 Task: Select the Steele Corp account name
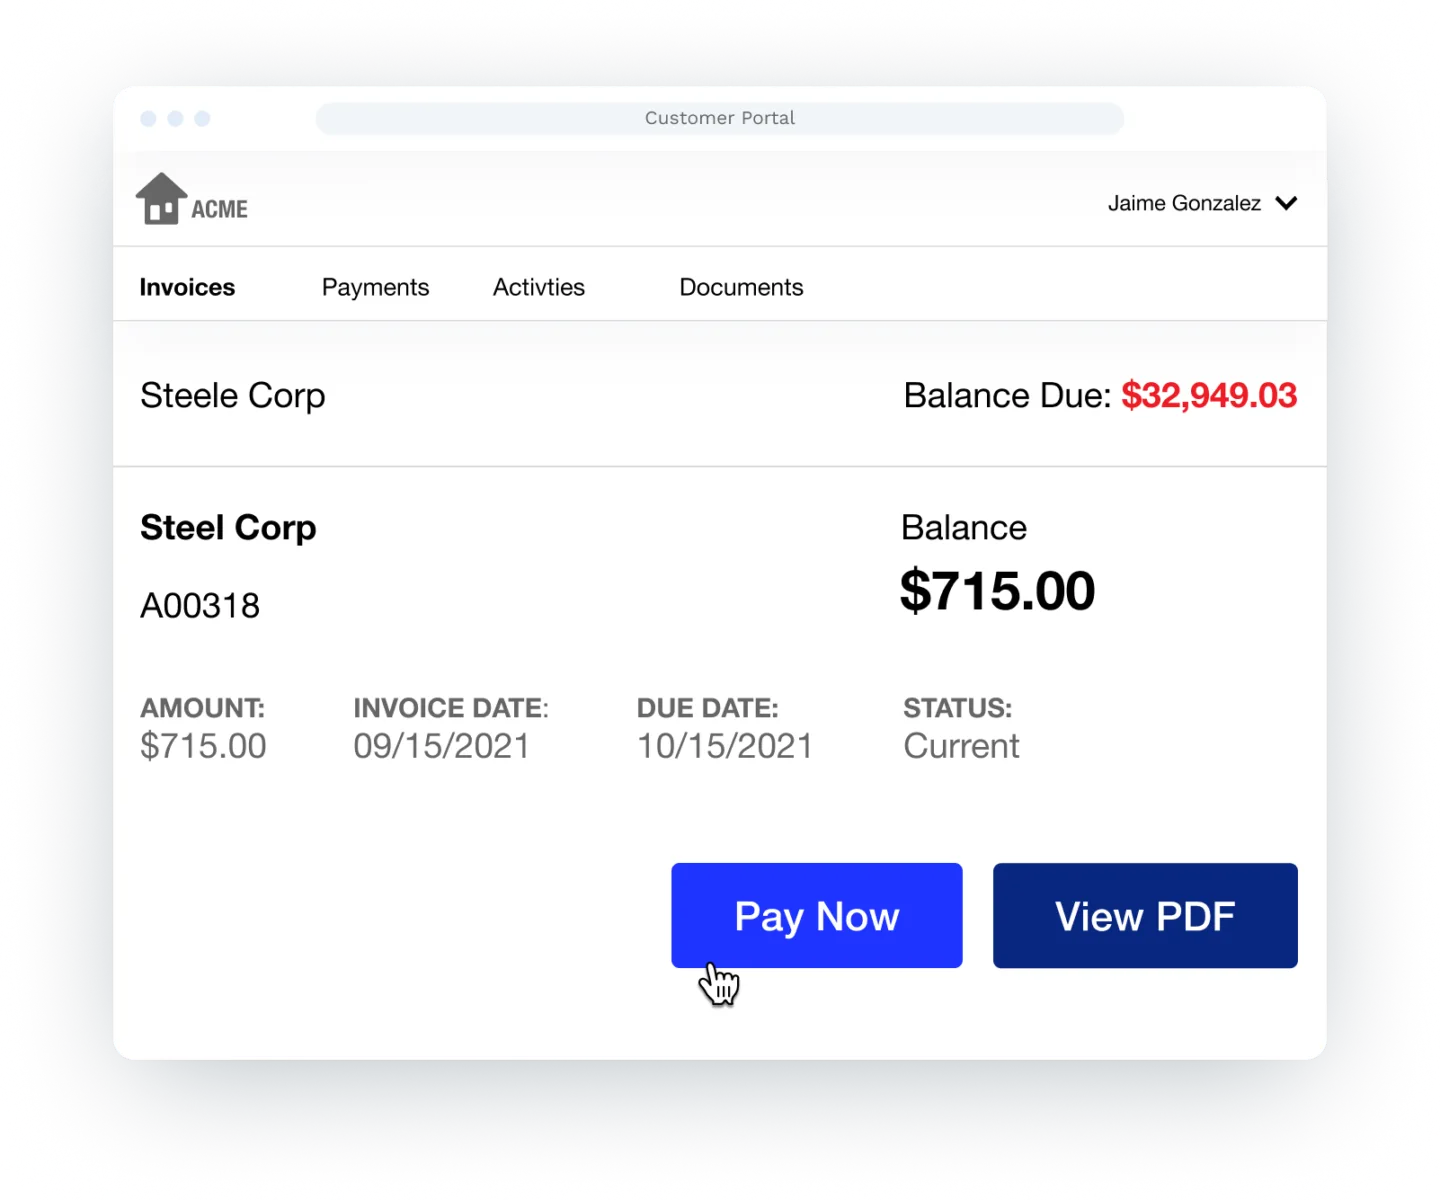tap(232, 396)
